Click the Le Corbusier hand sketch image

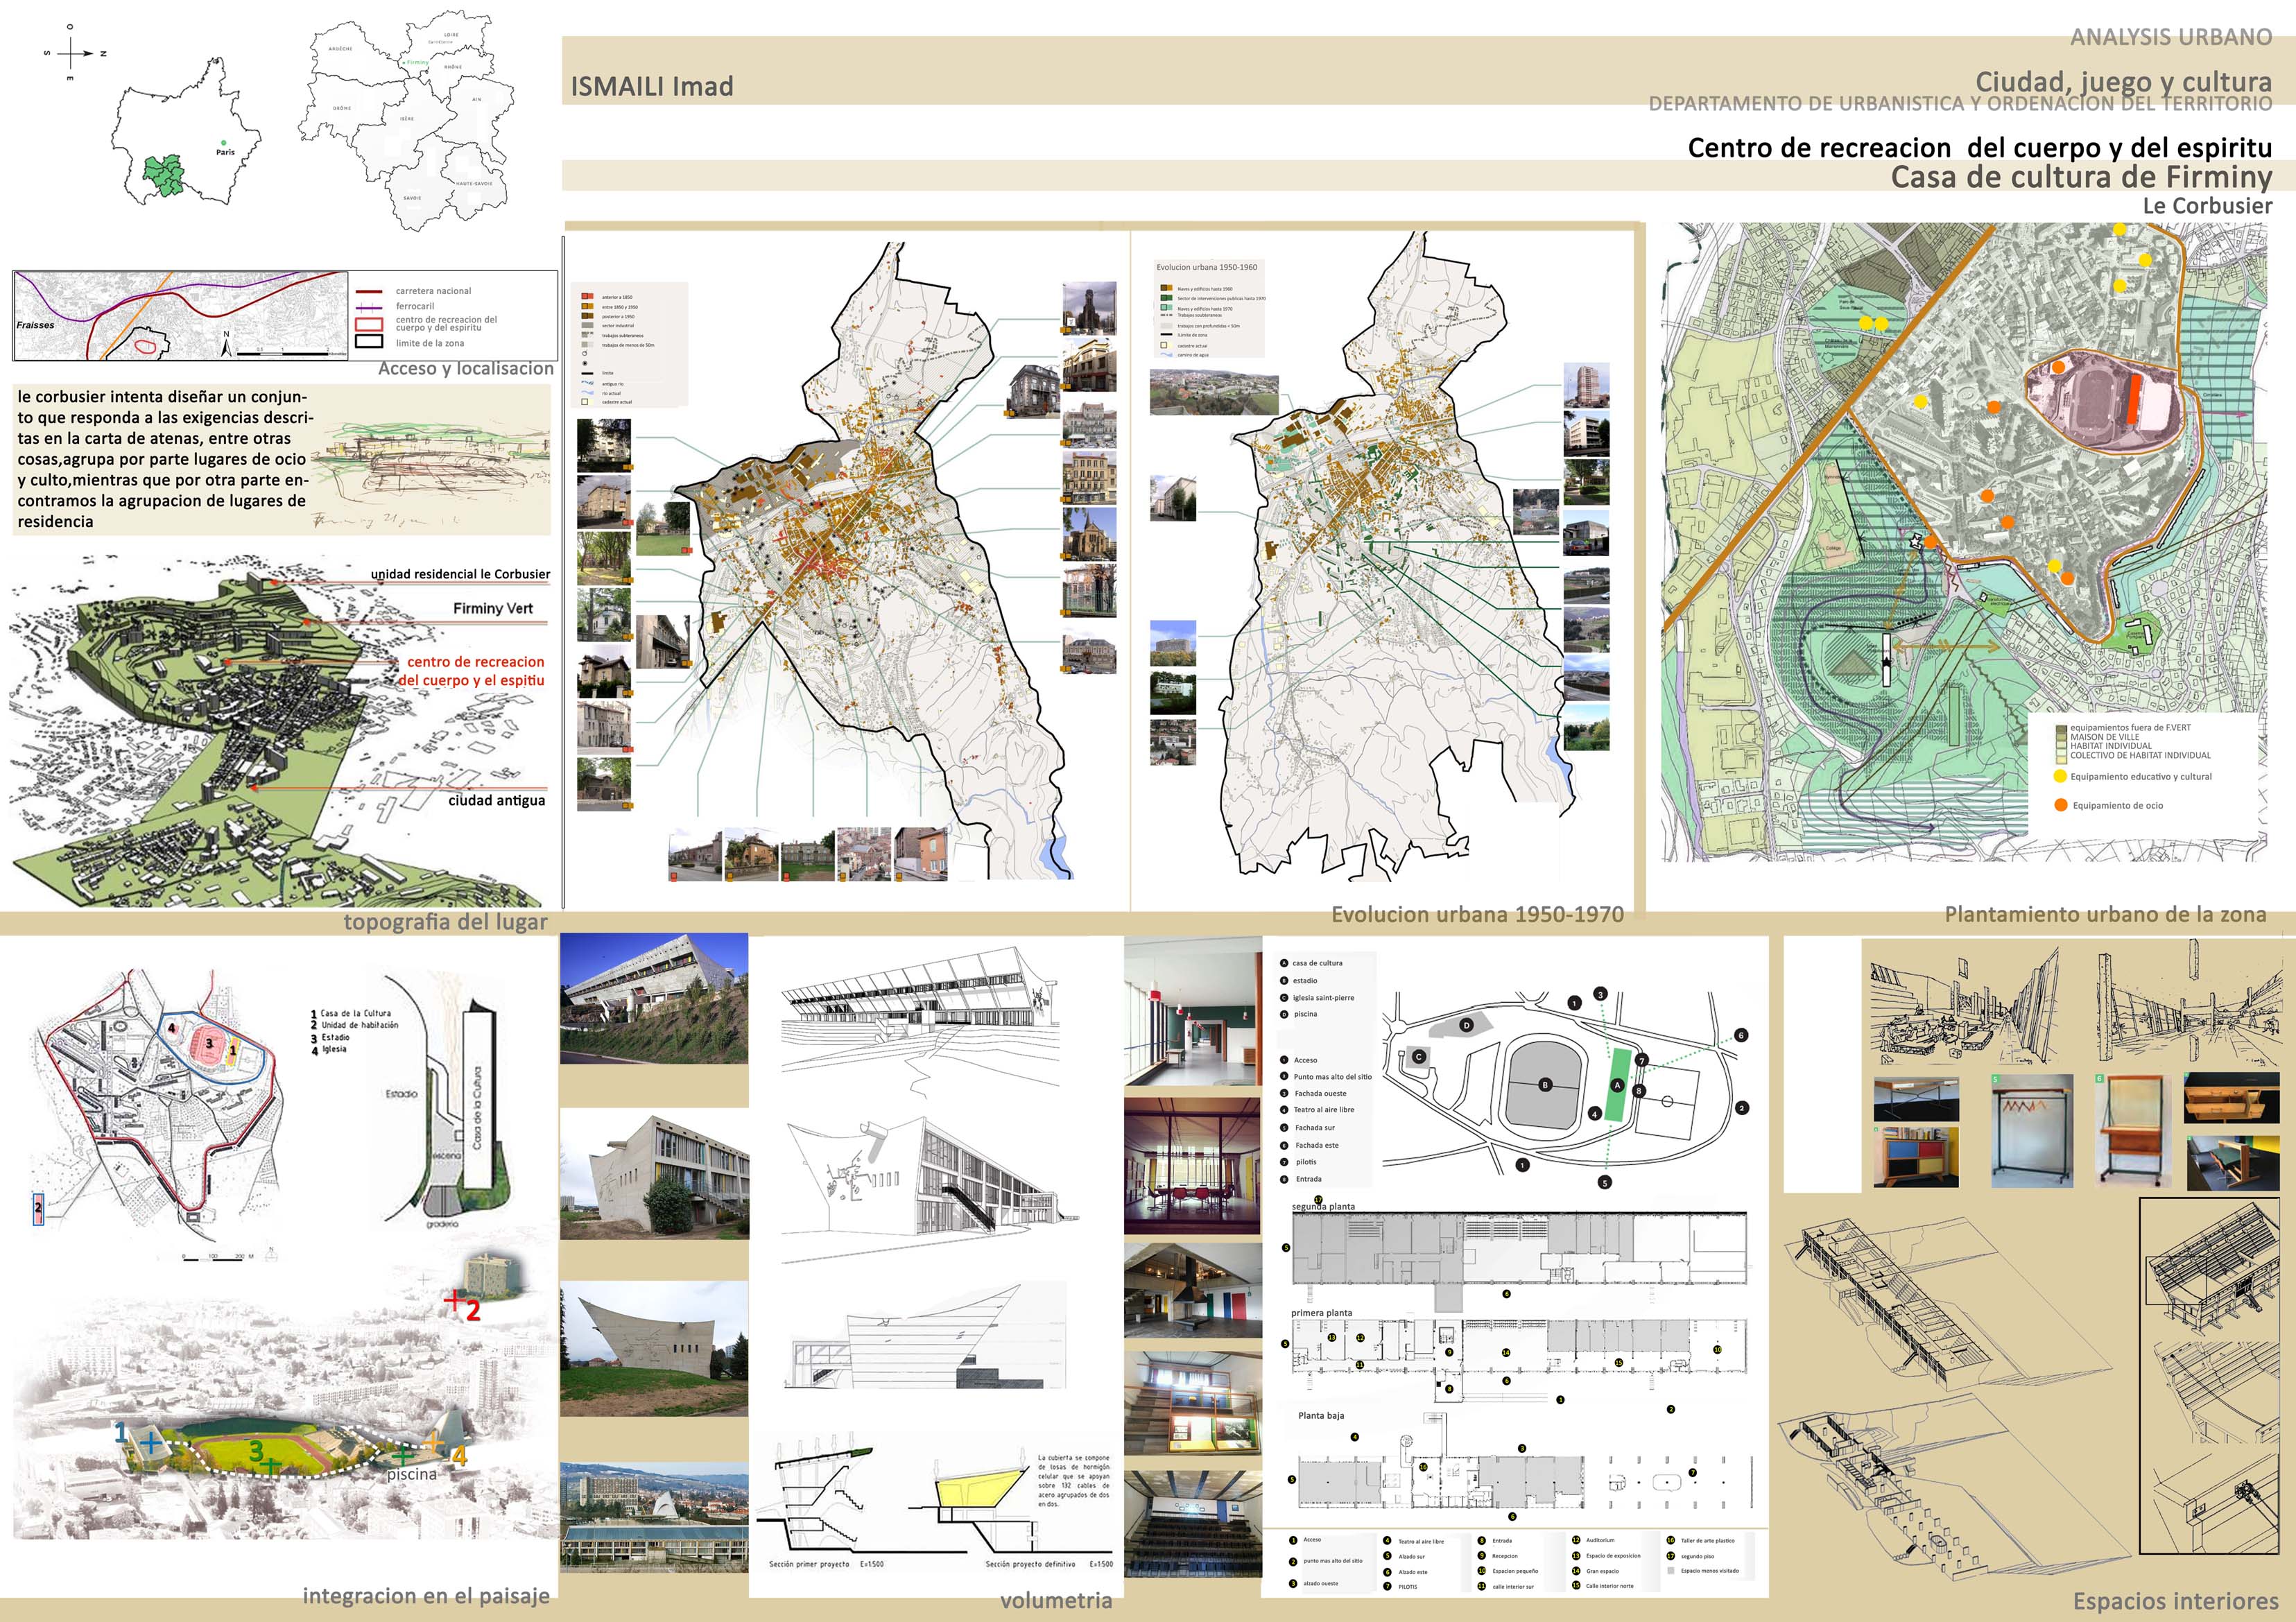[430, 472]
